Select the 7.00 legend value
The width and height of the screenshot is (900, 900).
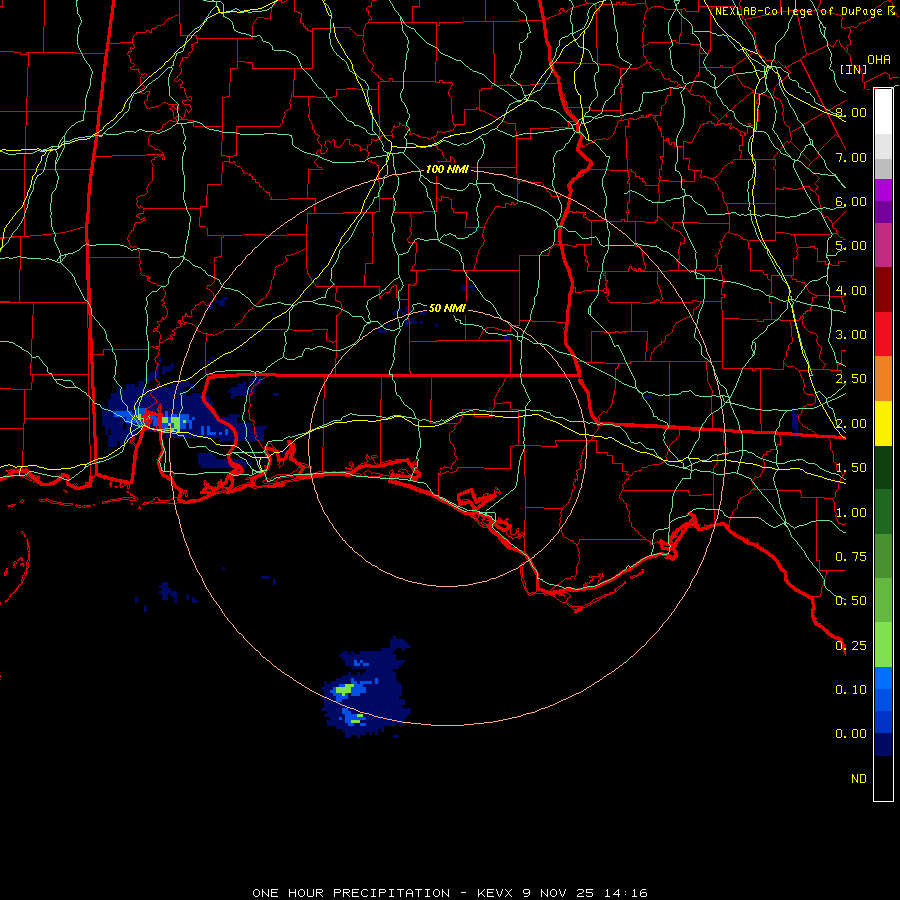[851, 157]
